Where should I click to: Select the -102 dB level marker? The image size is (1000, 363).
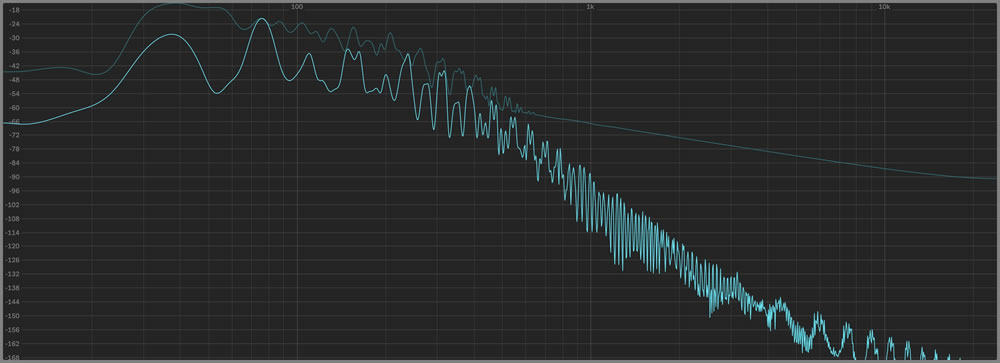point(13,205)
